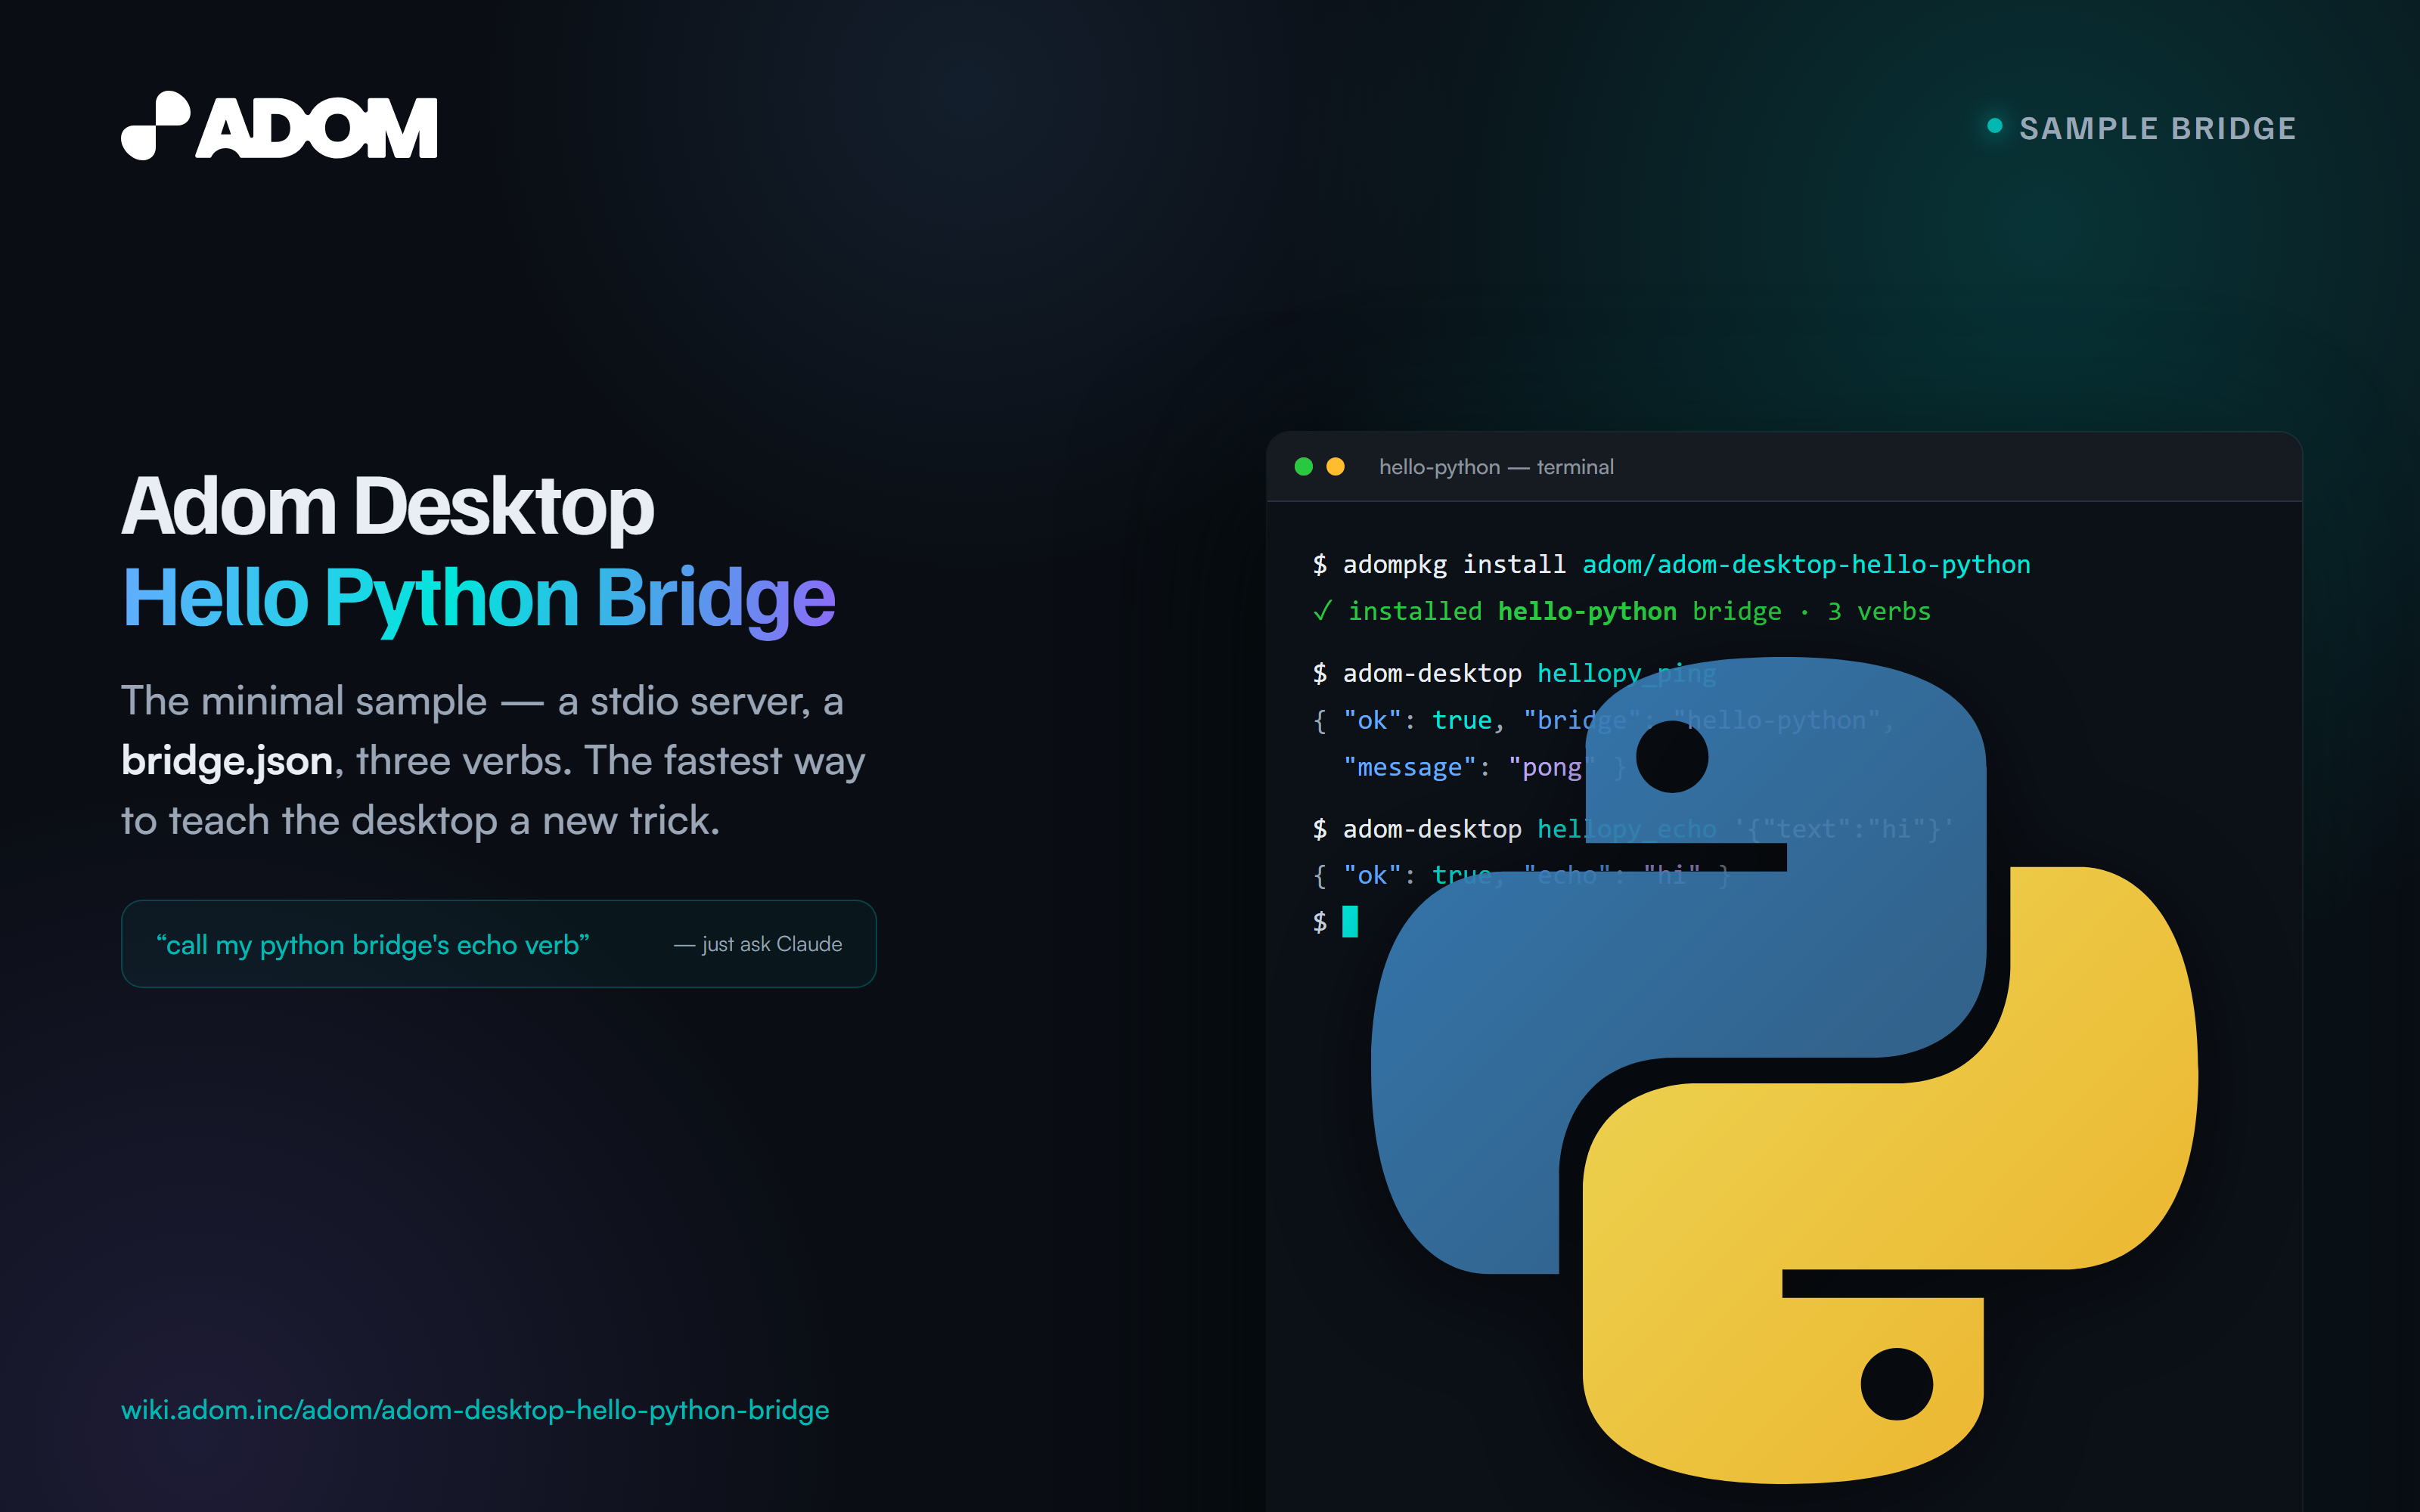The width and height of the screenshot is (2420, 1512).
Task: Click the SAMPLE BRIDGE label
Action: point(2157,128)
